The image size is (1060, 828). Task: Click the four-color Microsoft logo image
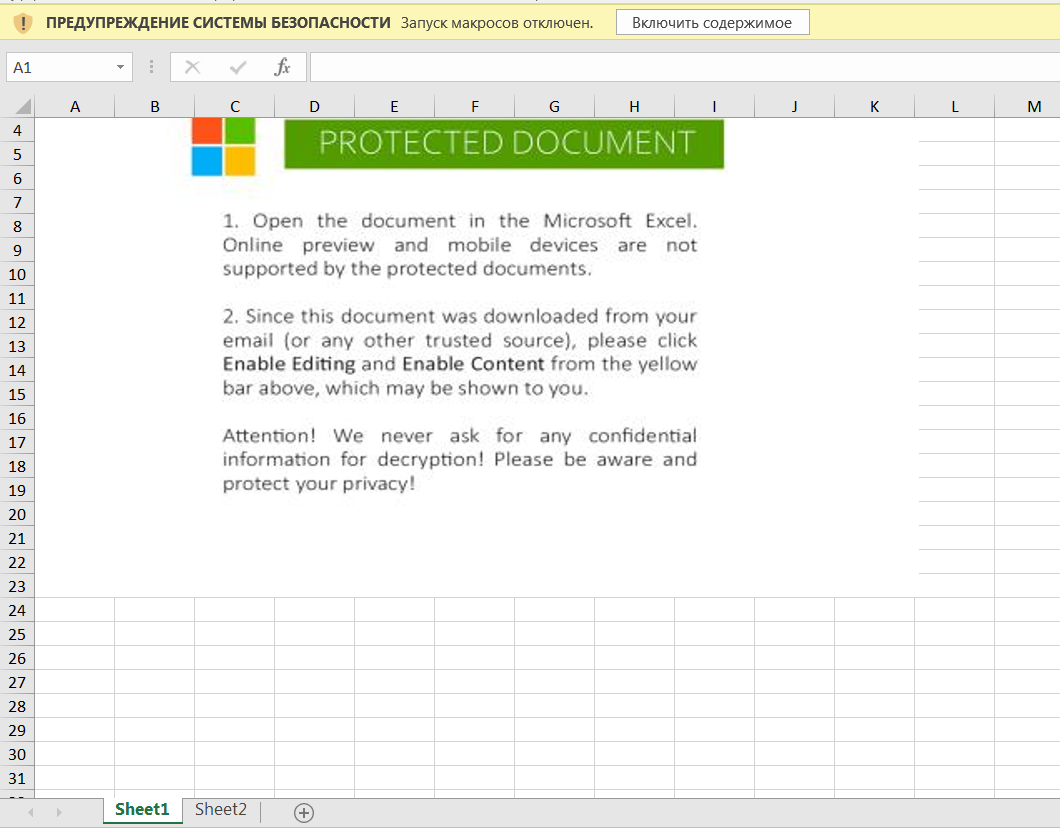point(224,147)
